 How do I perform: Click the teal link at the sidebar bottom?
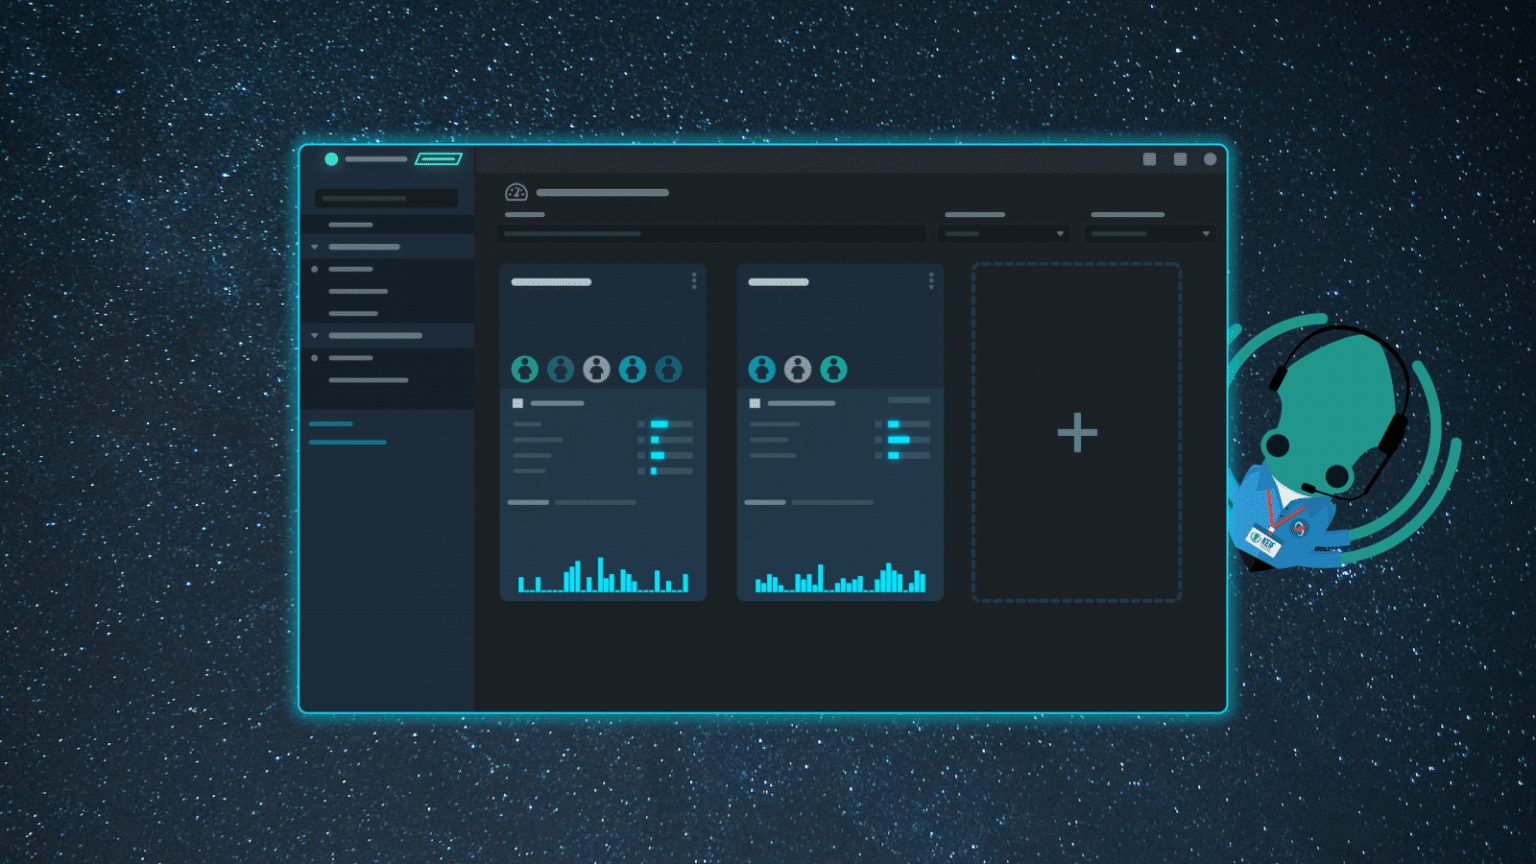[347, 441]
